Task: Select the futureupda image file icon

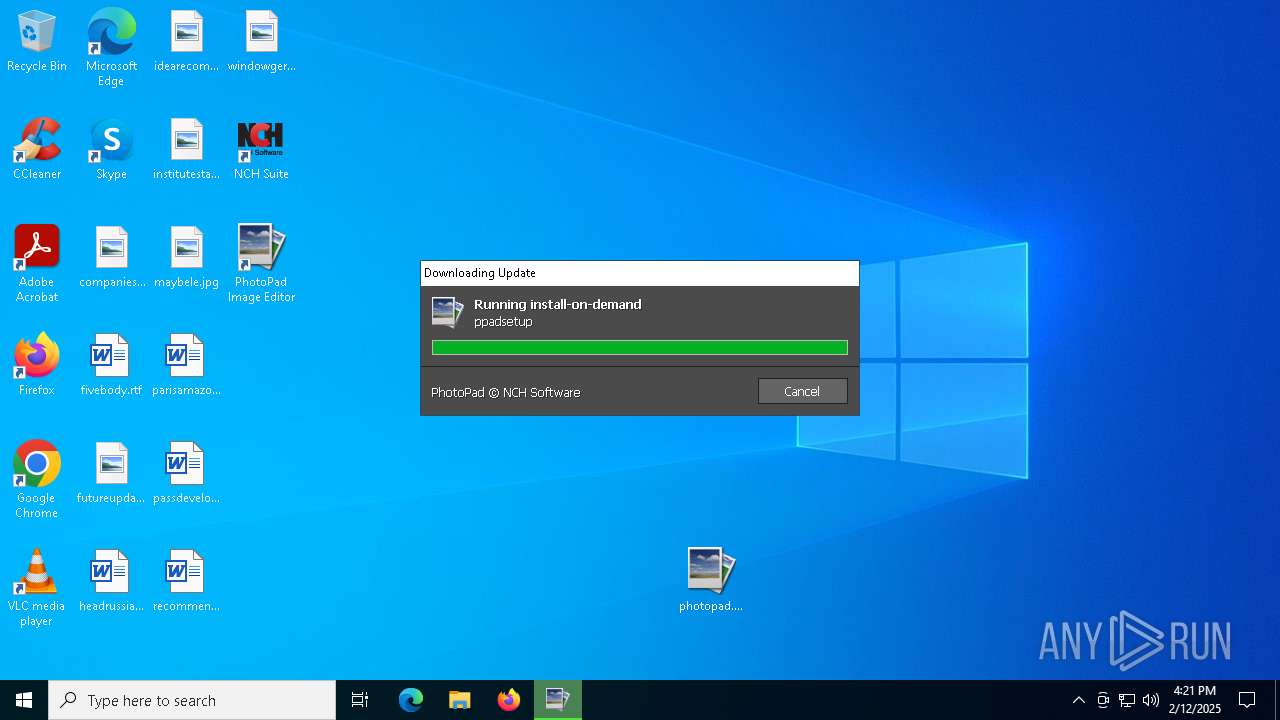Action: 111,474
